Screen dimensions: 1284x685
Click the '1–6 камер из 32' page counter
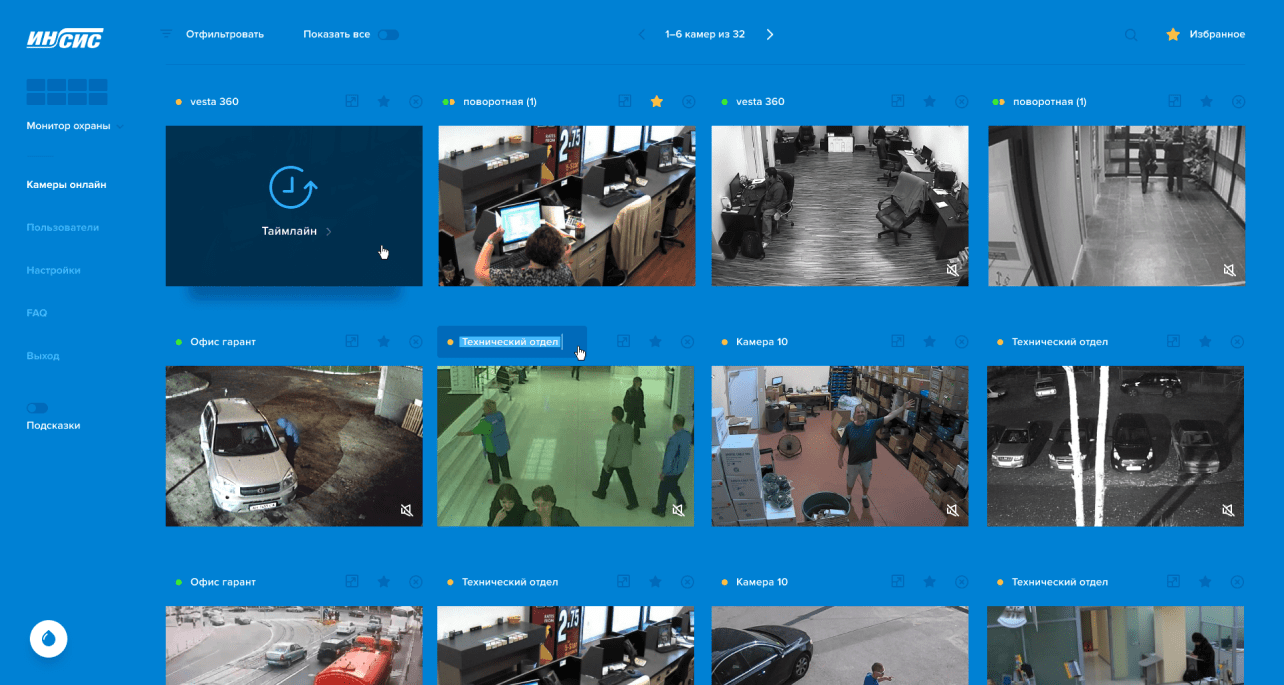705,35
